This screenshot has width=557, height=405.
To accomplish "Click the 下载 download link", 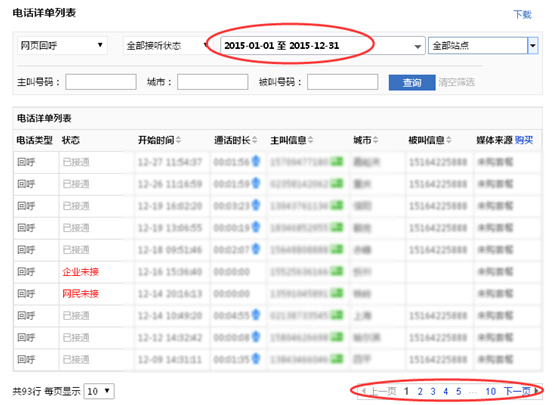I will coord(523,15).
